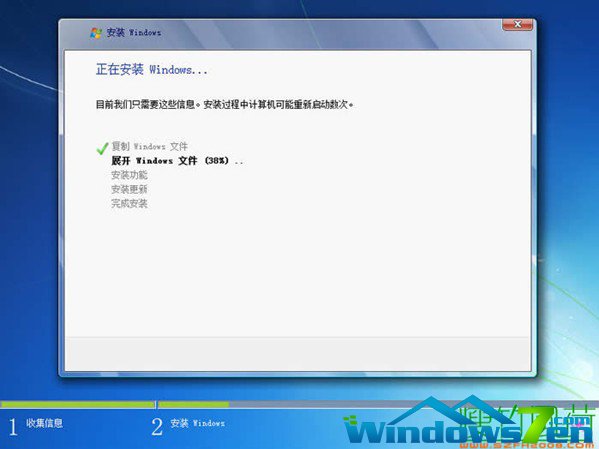
Task: Click the gray footer bar of the dialog
Action: click(x=298, y=353)
